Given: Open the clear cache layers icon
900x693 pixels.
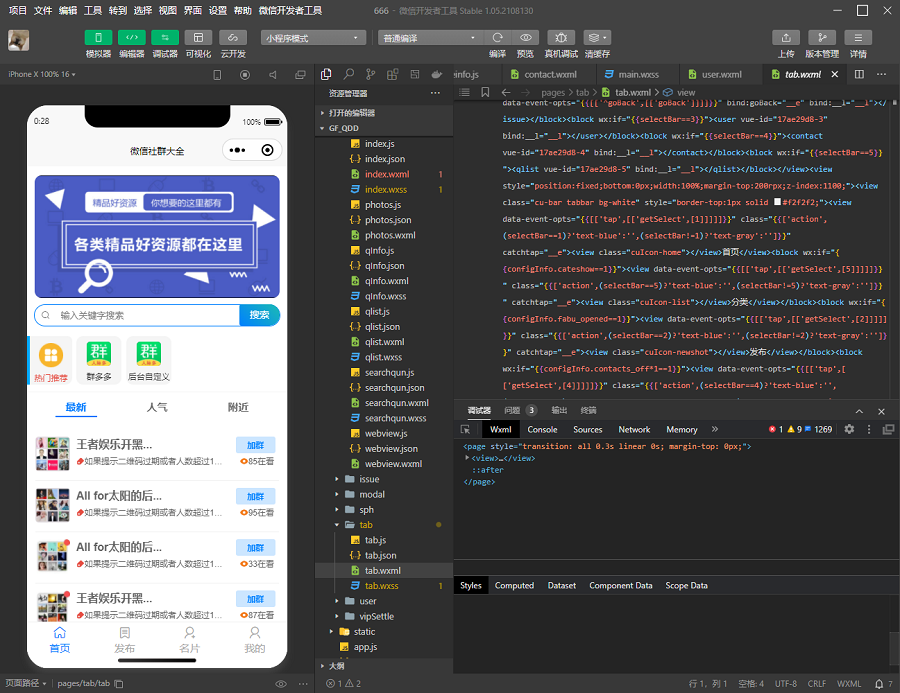Looking at the screenshot, I should tap(597, 38).
